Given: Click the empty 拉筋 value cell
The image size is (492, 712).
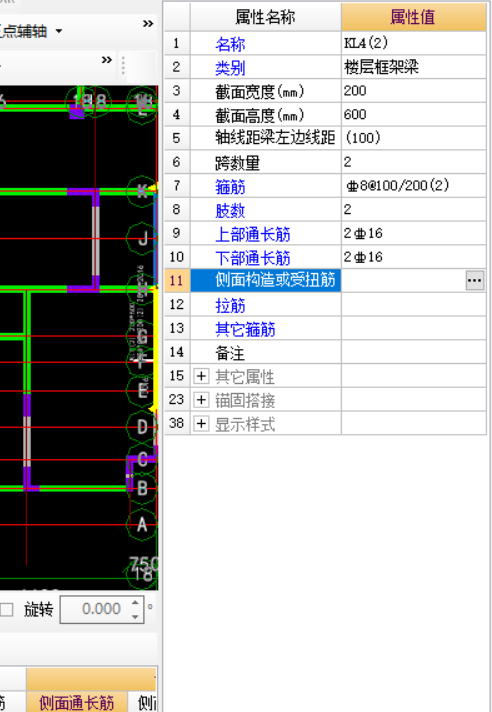Looking at the screenshot, I should (x=413, y=304).
